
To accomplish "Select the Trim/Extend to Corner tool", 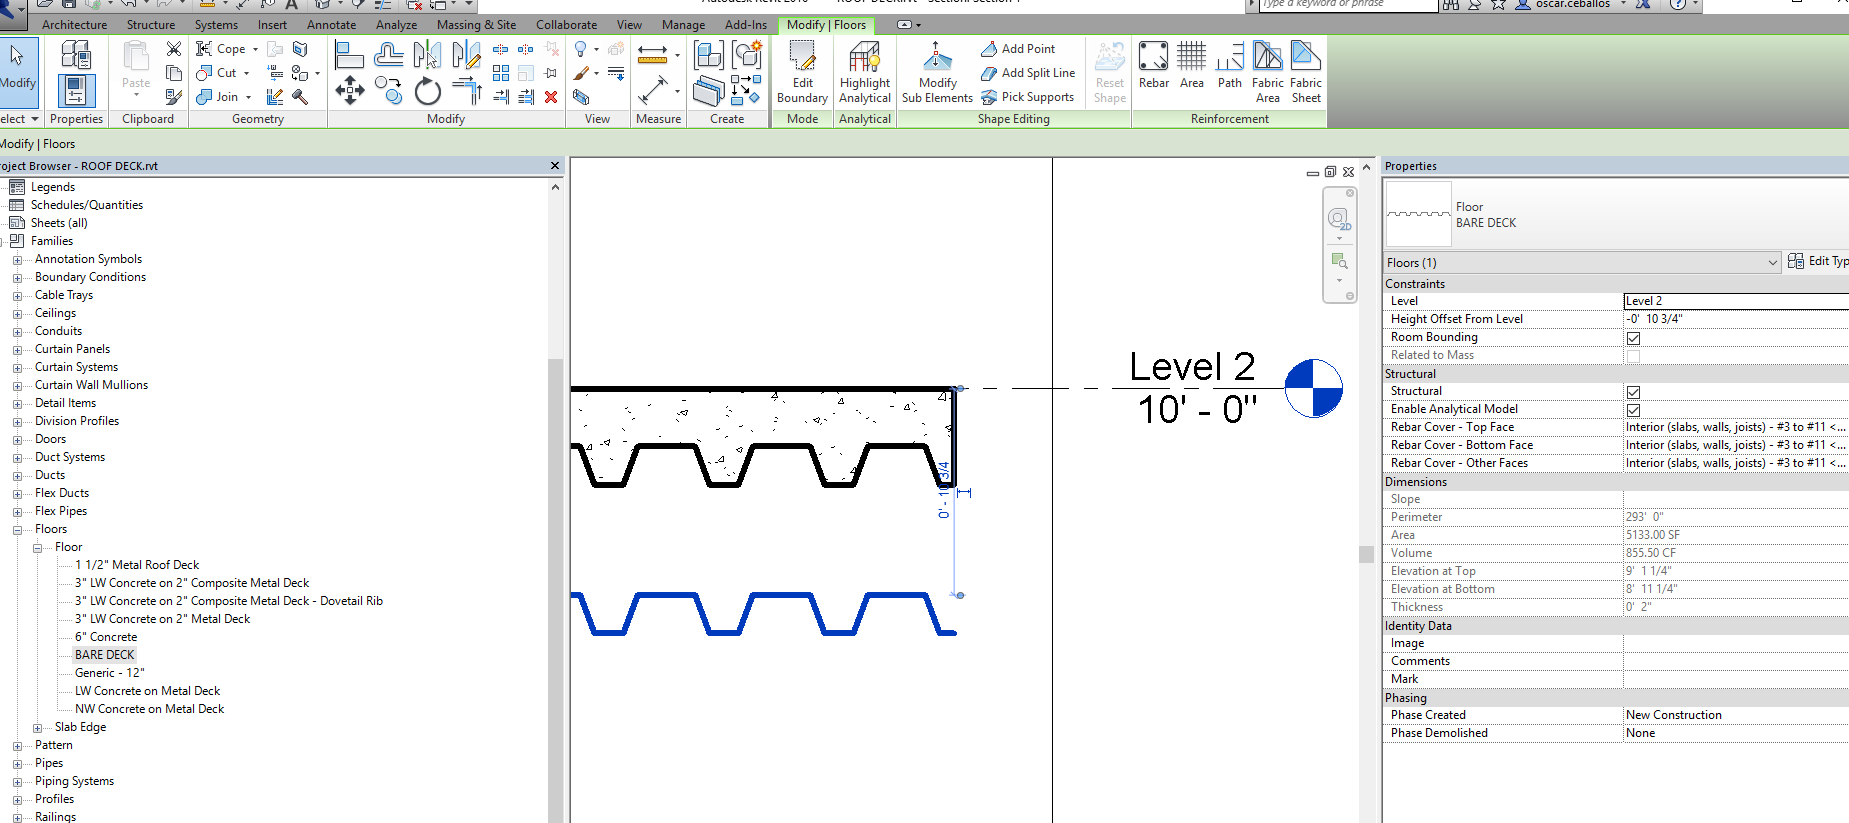I will point(467,91).
